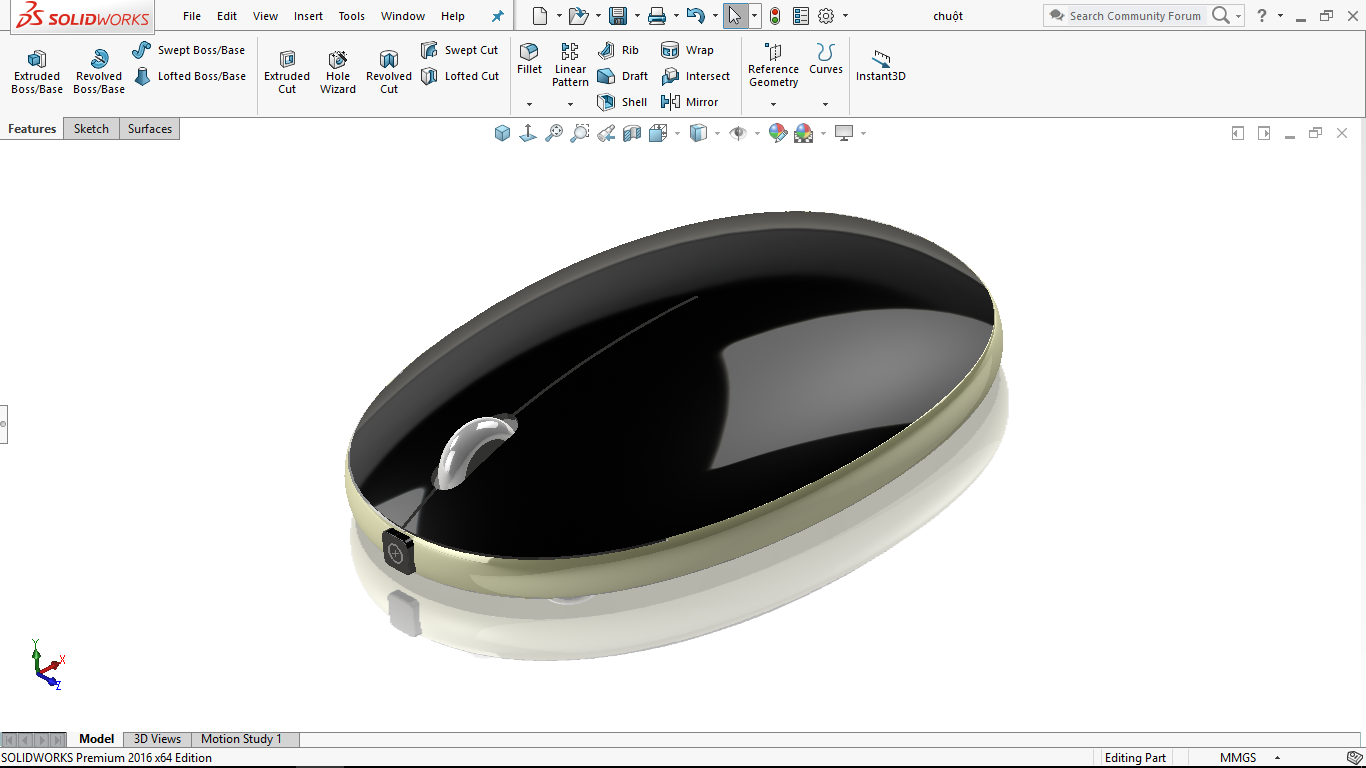Image resolution: width=1366 pixels, height=768 pixels.
Task: Activate the Extruded Cut tool
Action: tap(287, 72)
